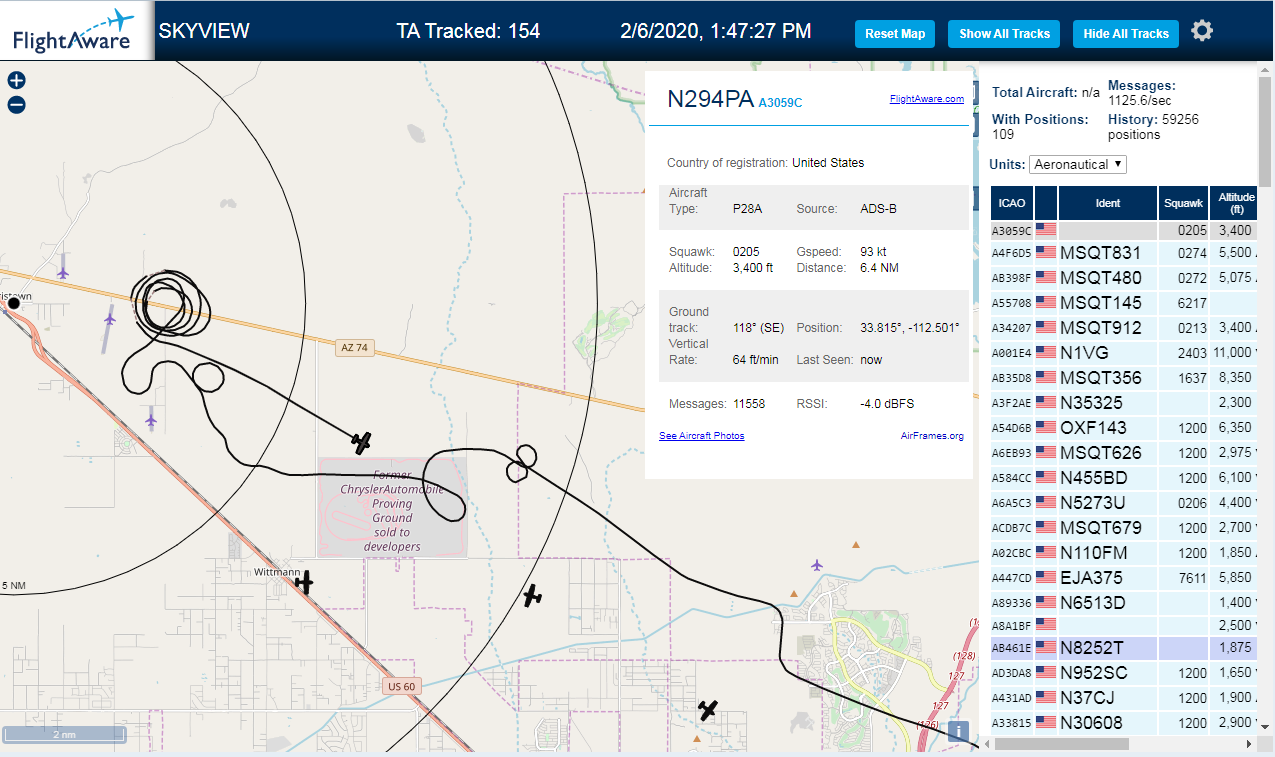Select the highlighted N8252T row

1123,648
